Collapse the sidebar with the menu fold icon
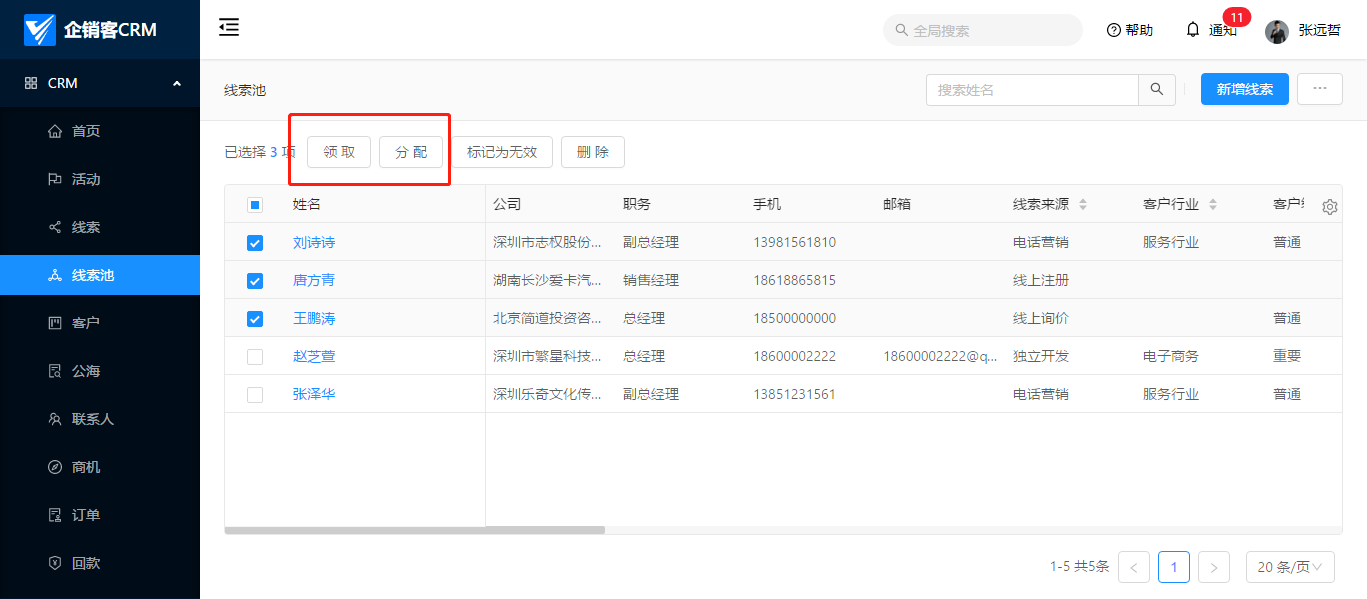 pyautogui.click(x=229, y=28)
